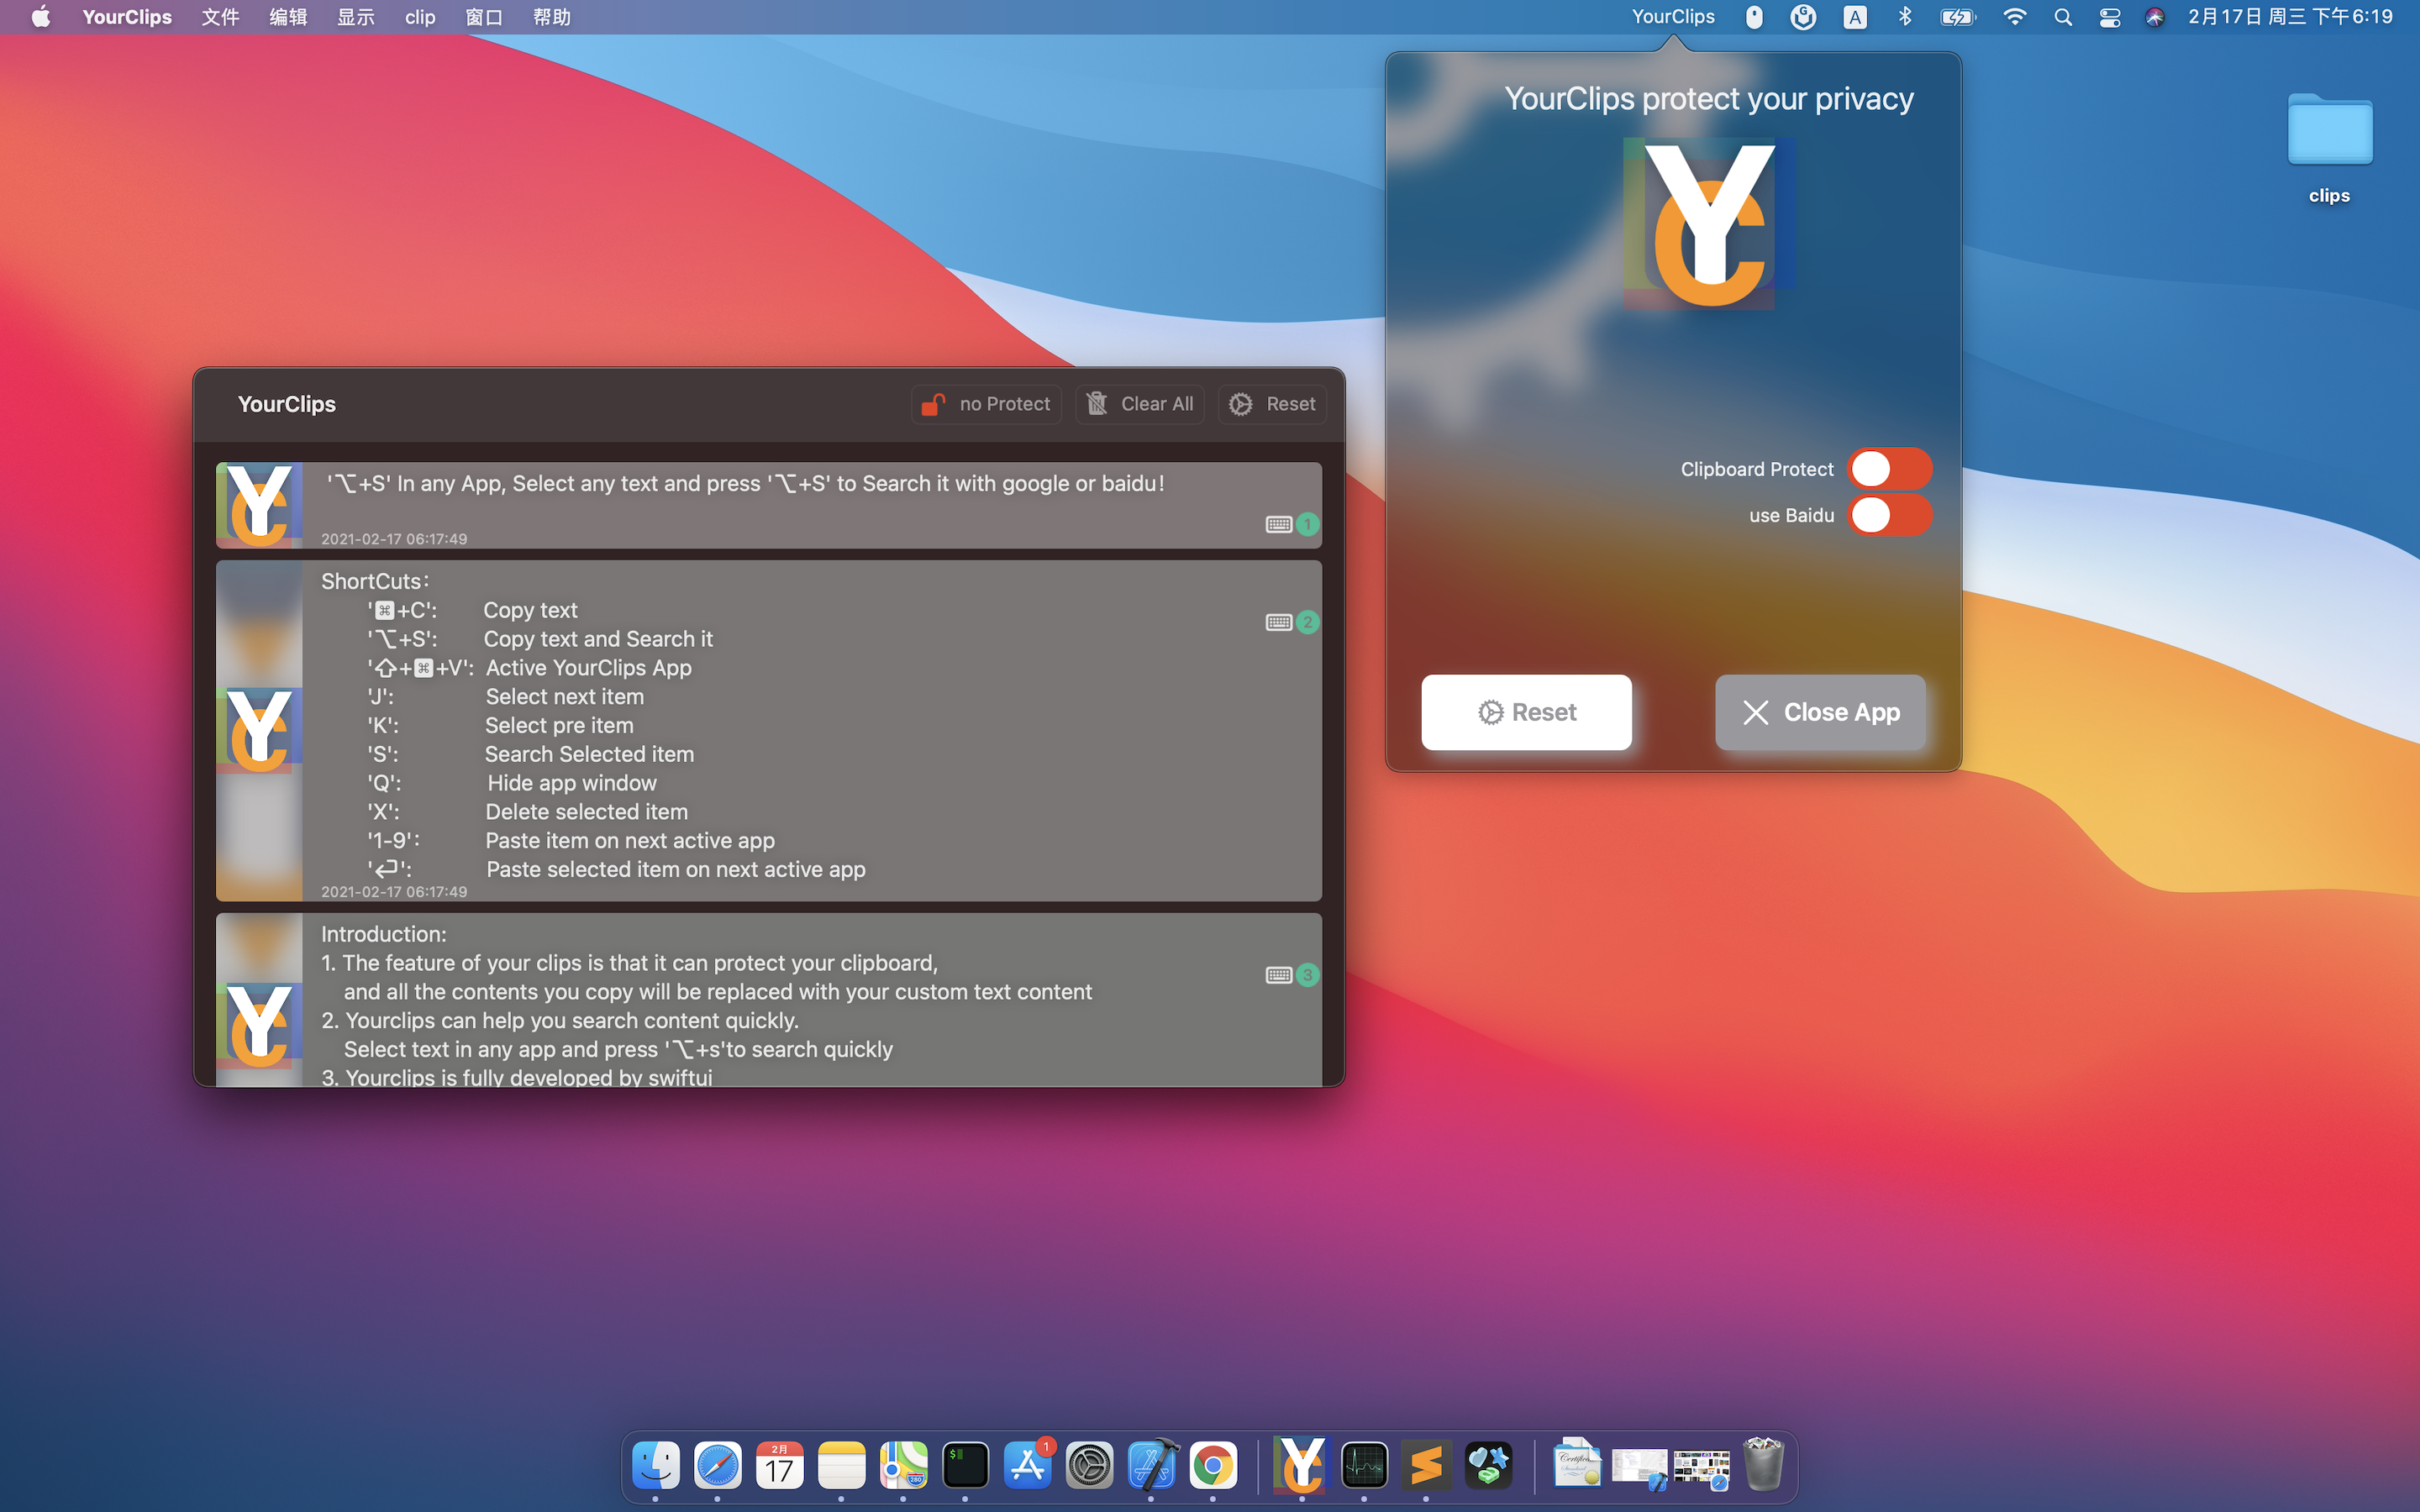Click the mouse status icon in menu bar
Viewport: 2420px width, 1512px height.
pos(1754,17)
